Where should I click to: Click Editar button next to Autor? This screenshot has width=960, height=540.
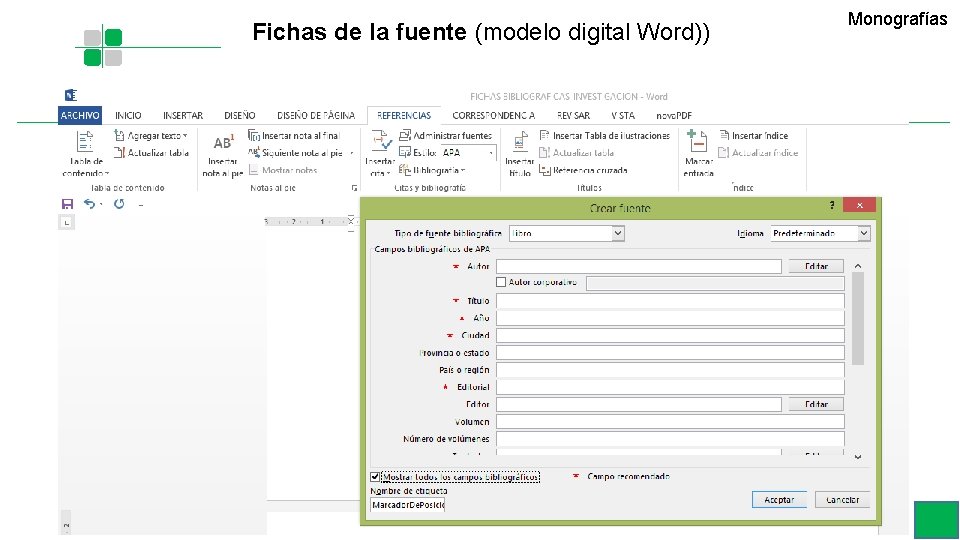click(x=816, y=266)
